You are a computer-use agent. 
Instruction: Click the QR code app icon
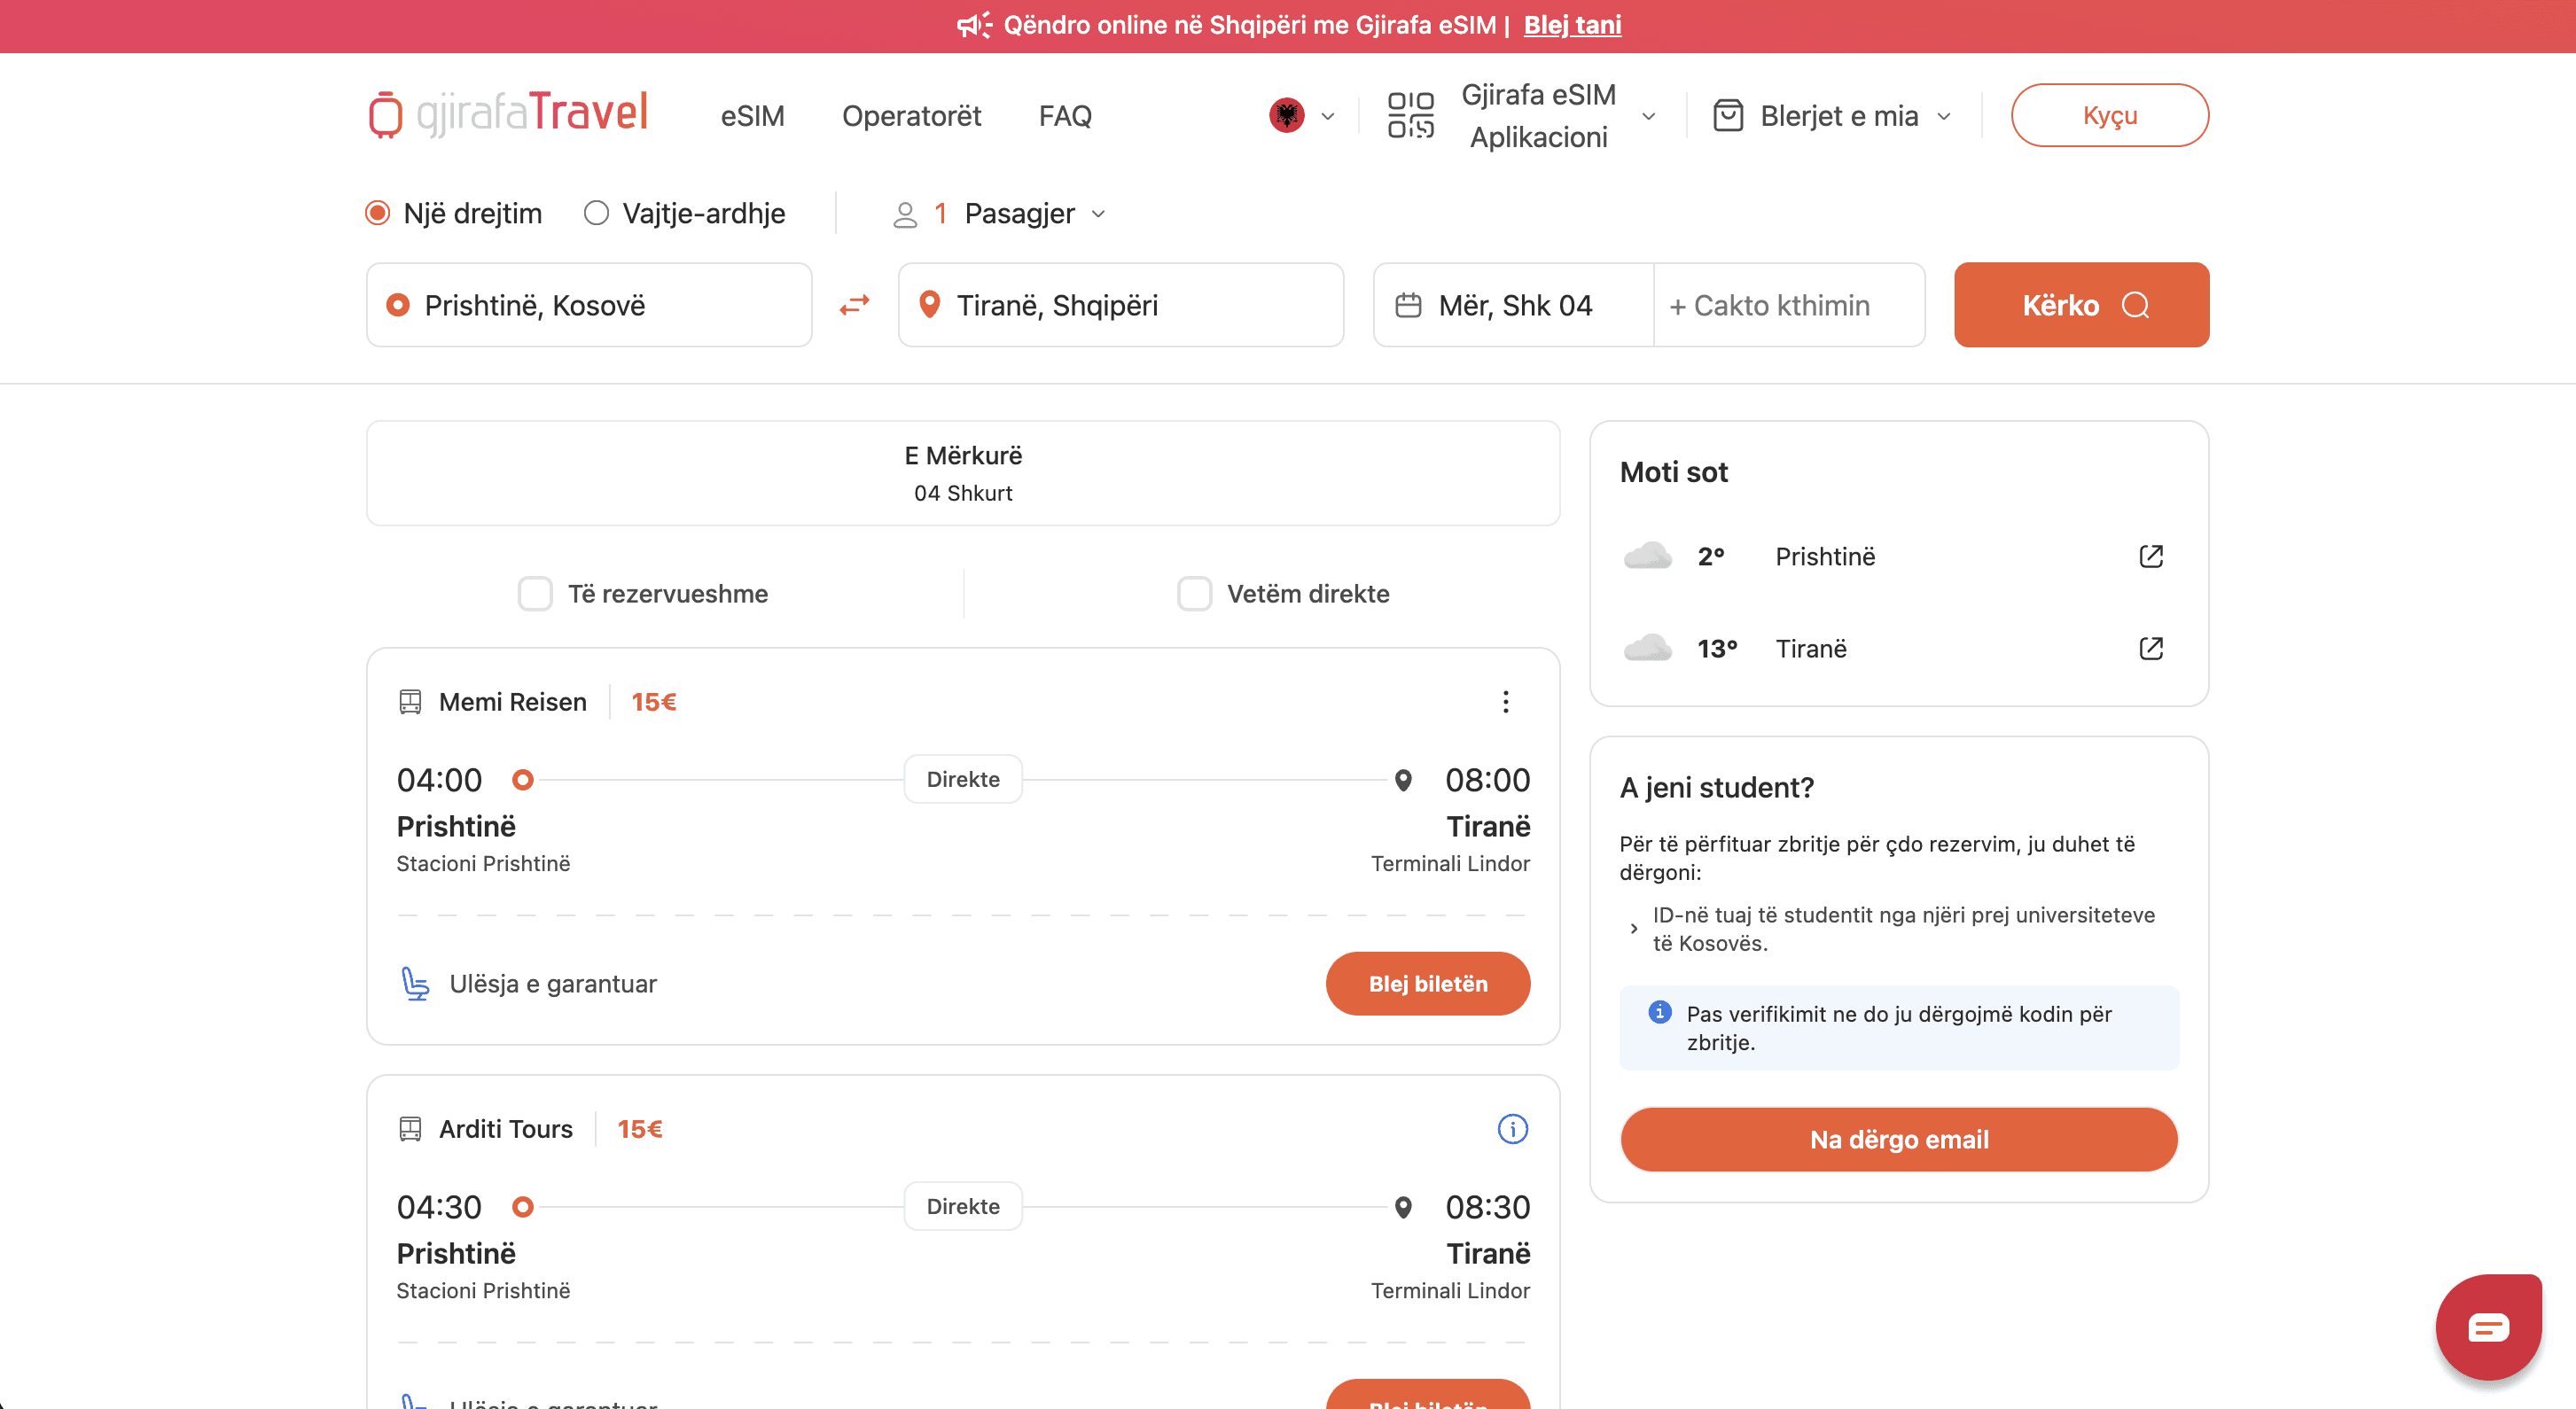click(1410, 115)
